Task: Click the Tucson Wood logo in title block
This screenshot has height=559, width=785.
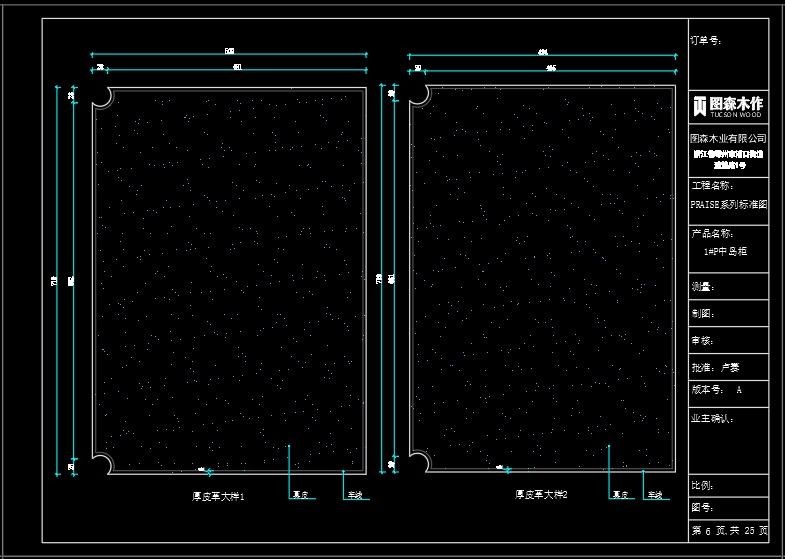Action: 728,106
